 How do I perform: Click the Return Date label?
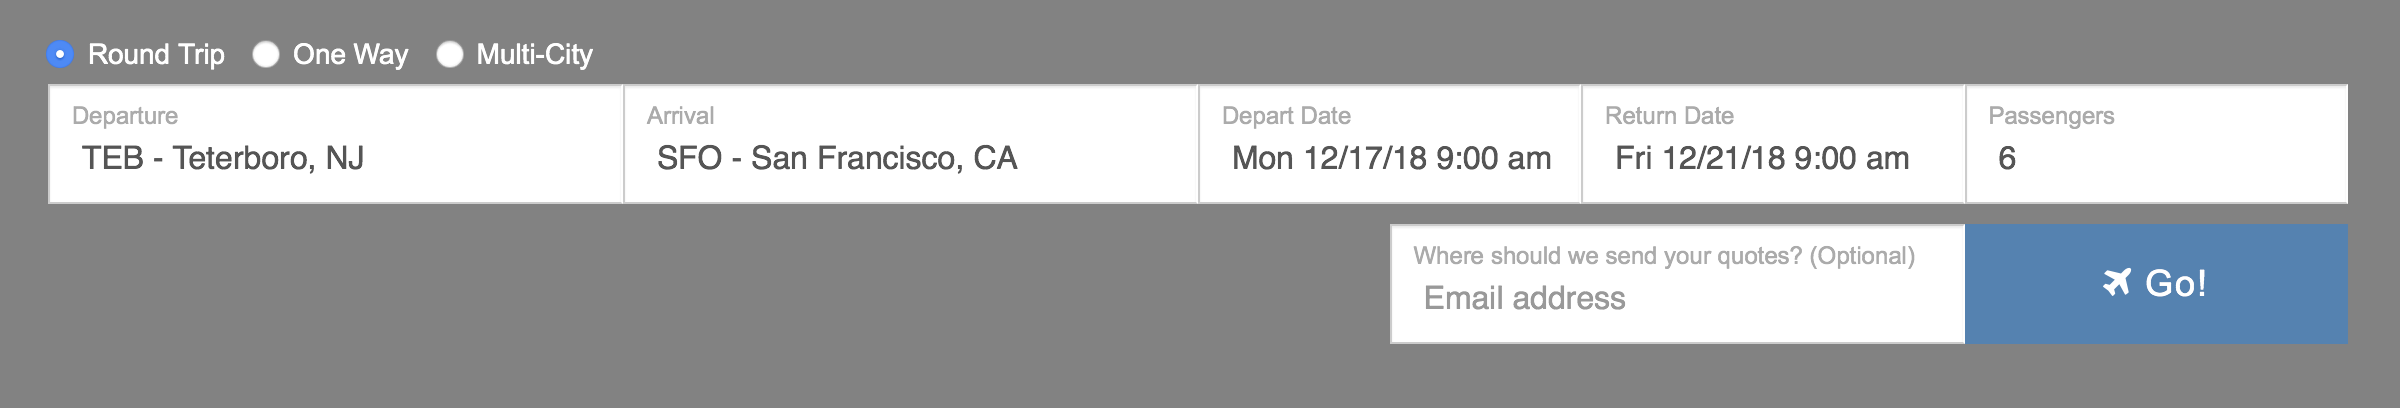pyautogui.click(x=1669, y=116)
